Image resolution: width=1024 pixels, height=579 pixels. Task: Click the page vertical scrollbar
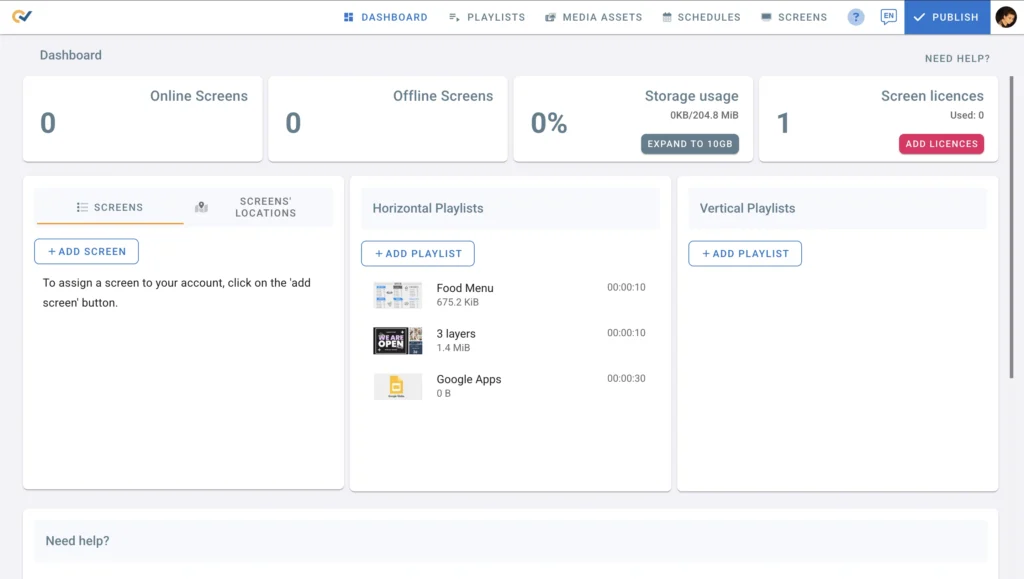[x=1013, y=225]
